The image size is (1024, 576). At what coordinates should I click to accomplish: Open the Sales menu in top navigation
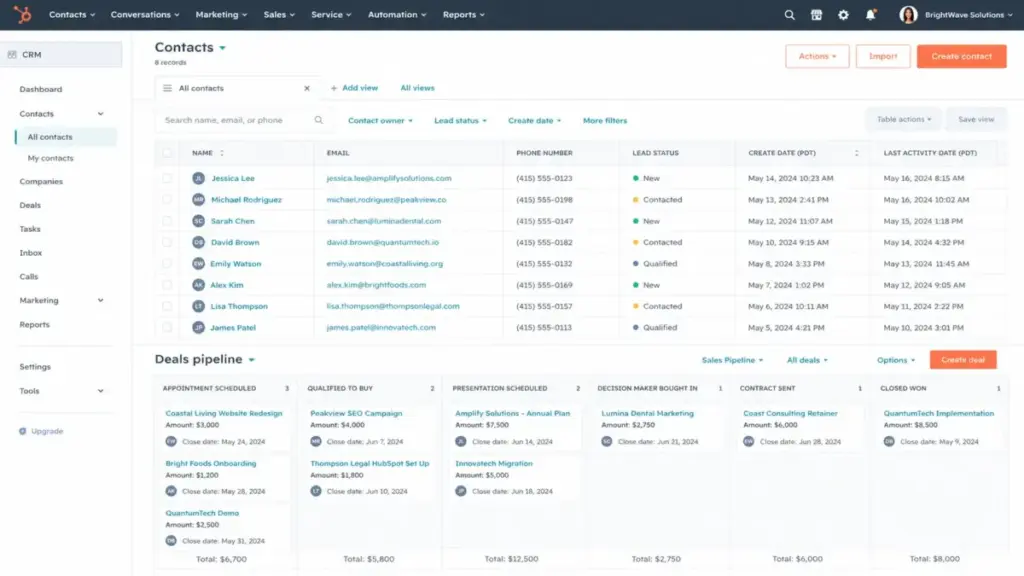(280, 14)
